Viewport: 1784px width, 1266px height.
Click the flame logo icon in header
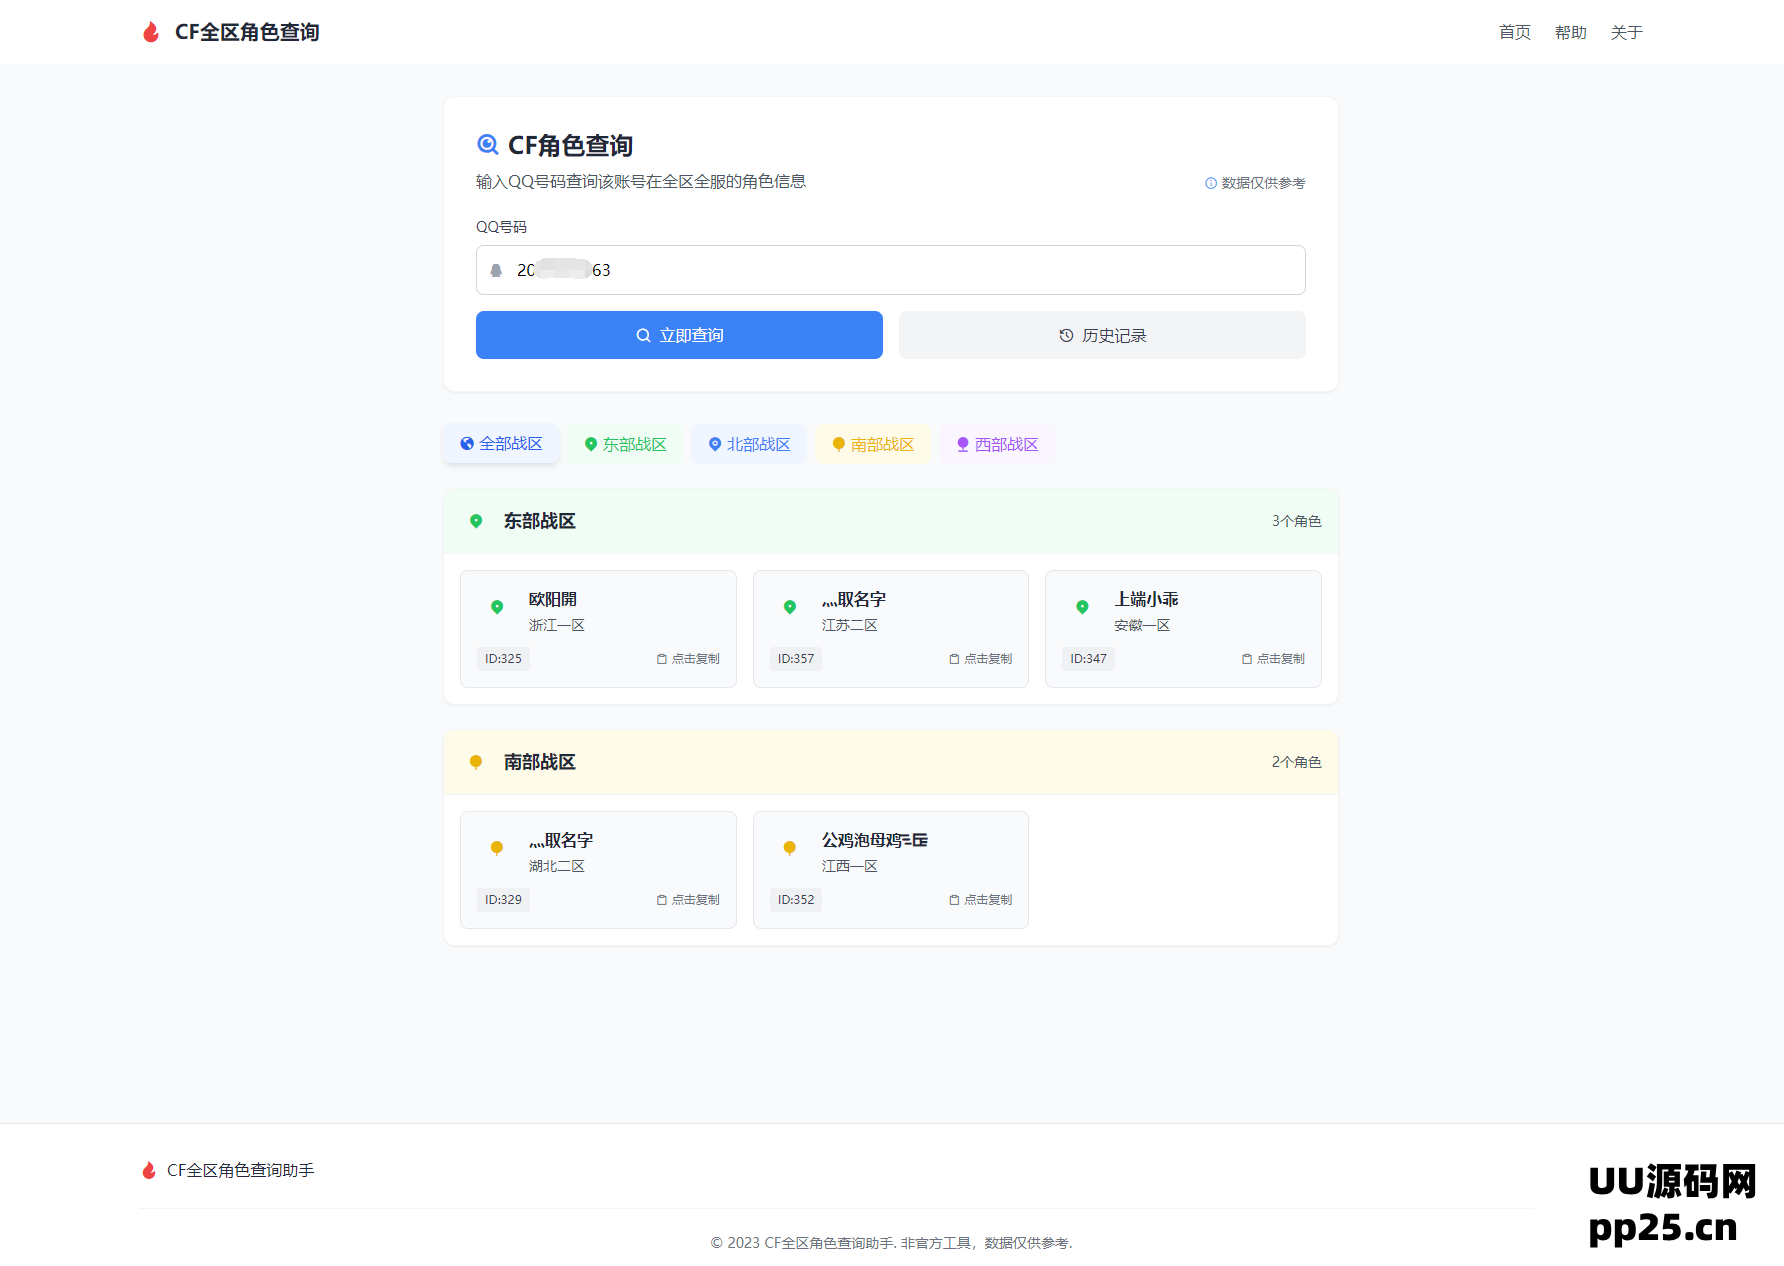tap(151, 32)
